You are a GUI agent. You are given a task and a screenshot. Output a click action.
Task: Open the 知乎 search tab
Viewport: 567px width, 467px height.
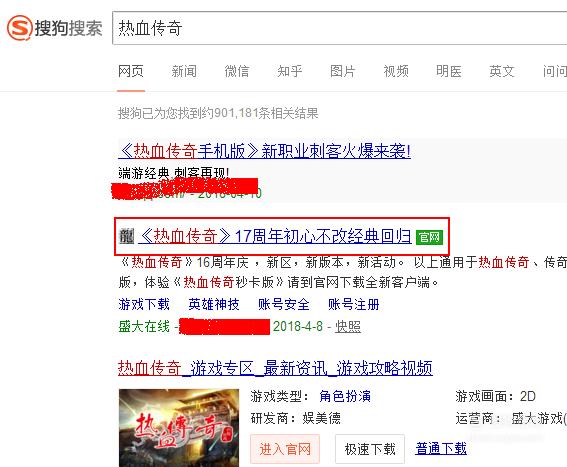point(290,71)
